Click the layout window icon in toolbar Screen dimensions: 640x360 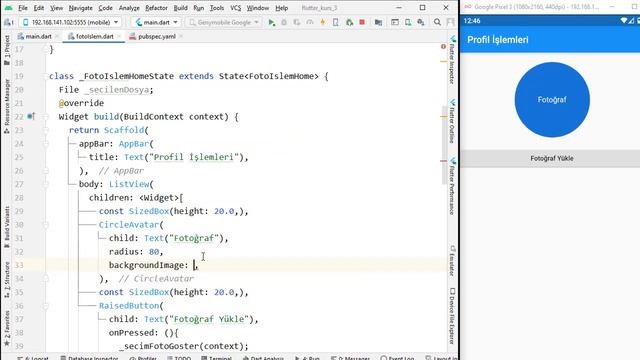pyautogui.click(x=395, y=22)
